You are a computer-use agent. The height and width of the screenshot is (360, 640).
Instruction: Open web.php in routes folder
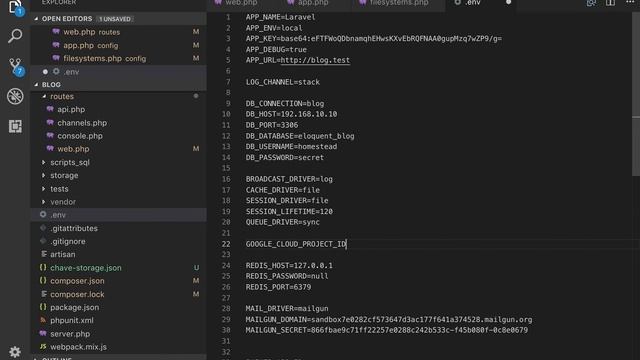pyautogui.click(x=118, y=149)
